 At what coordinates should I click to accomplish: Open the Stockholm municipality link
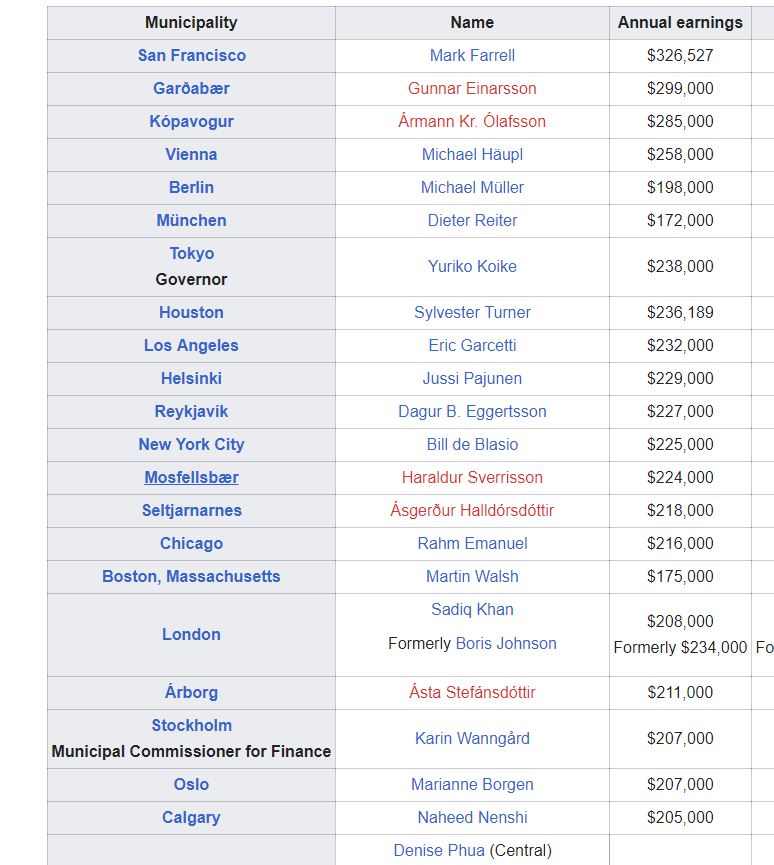pyautogui.click(x=191, y=725)
